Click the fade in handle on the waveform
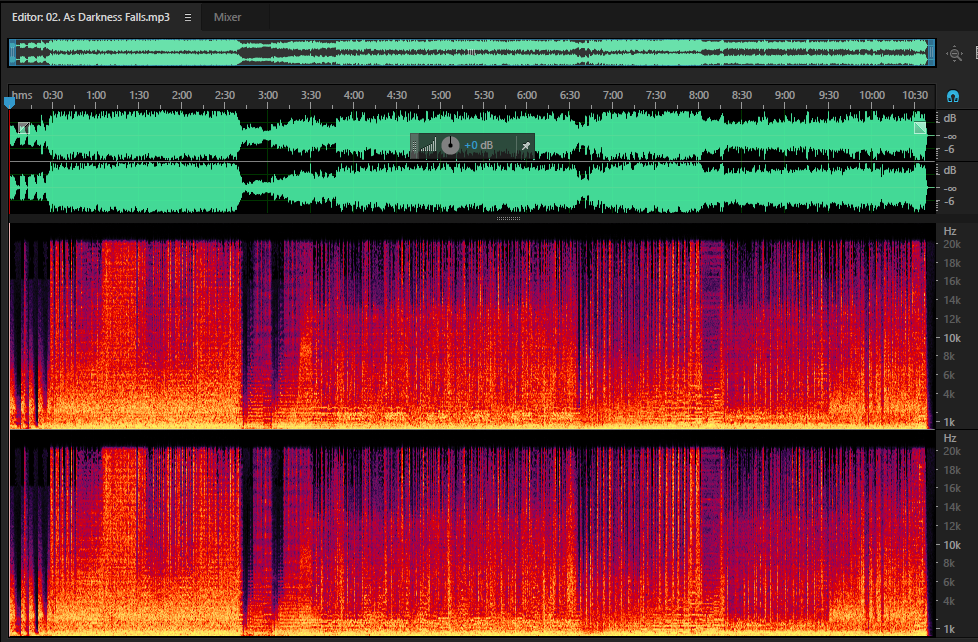This screenshot has height=642, width=978. (24, 128)
